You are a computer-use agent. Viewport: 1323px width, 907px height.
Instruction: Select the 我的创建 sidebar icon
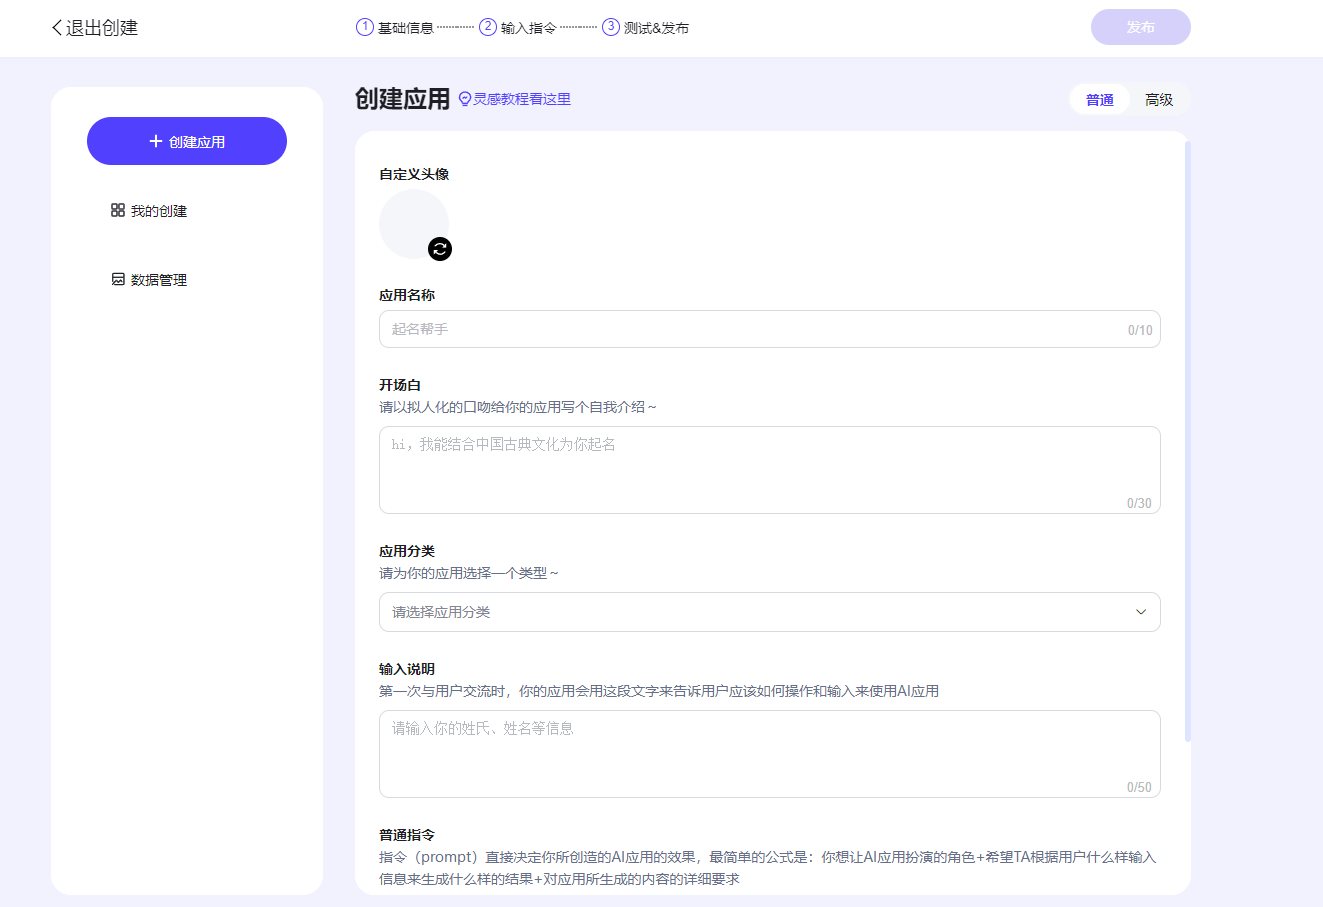(118, 210)
